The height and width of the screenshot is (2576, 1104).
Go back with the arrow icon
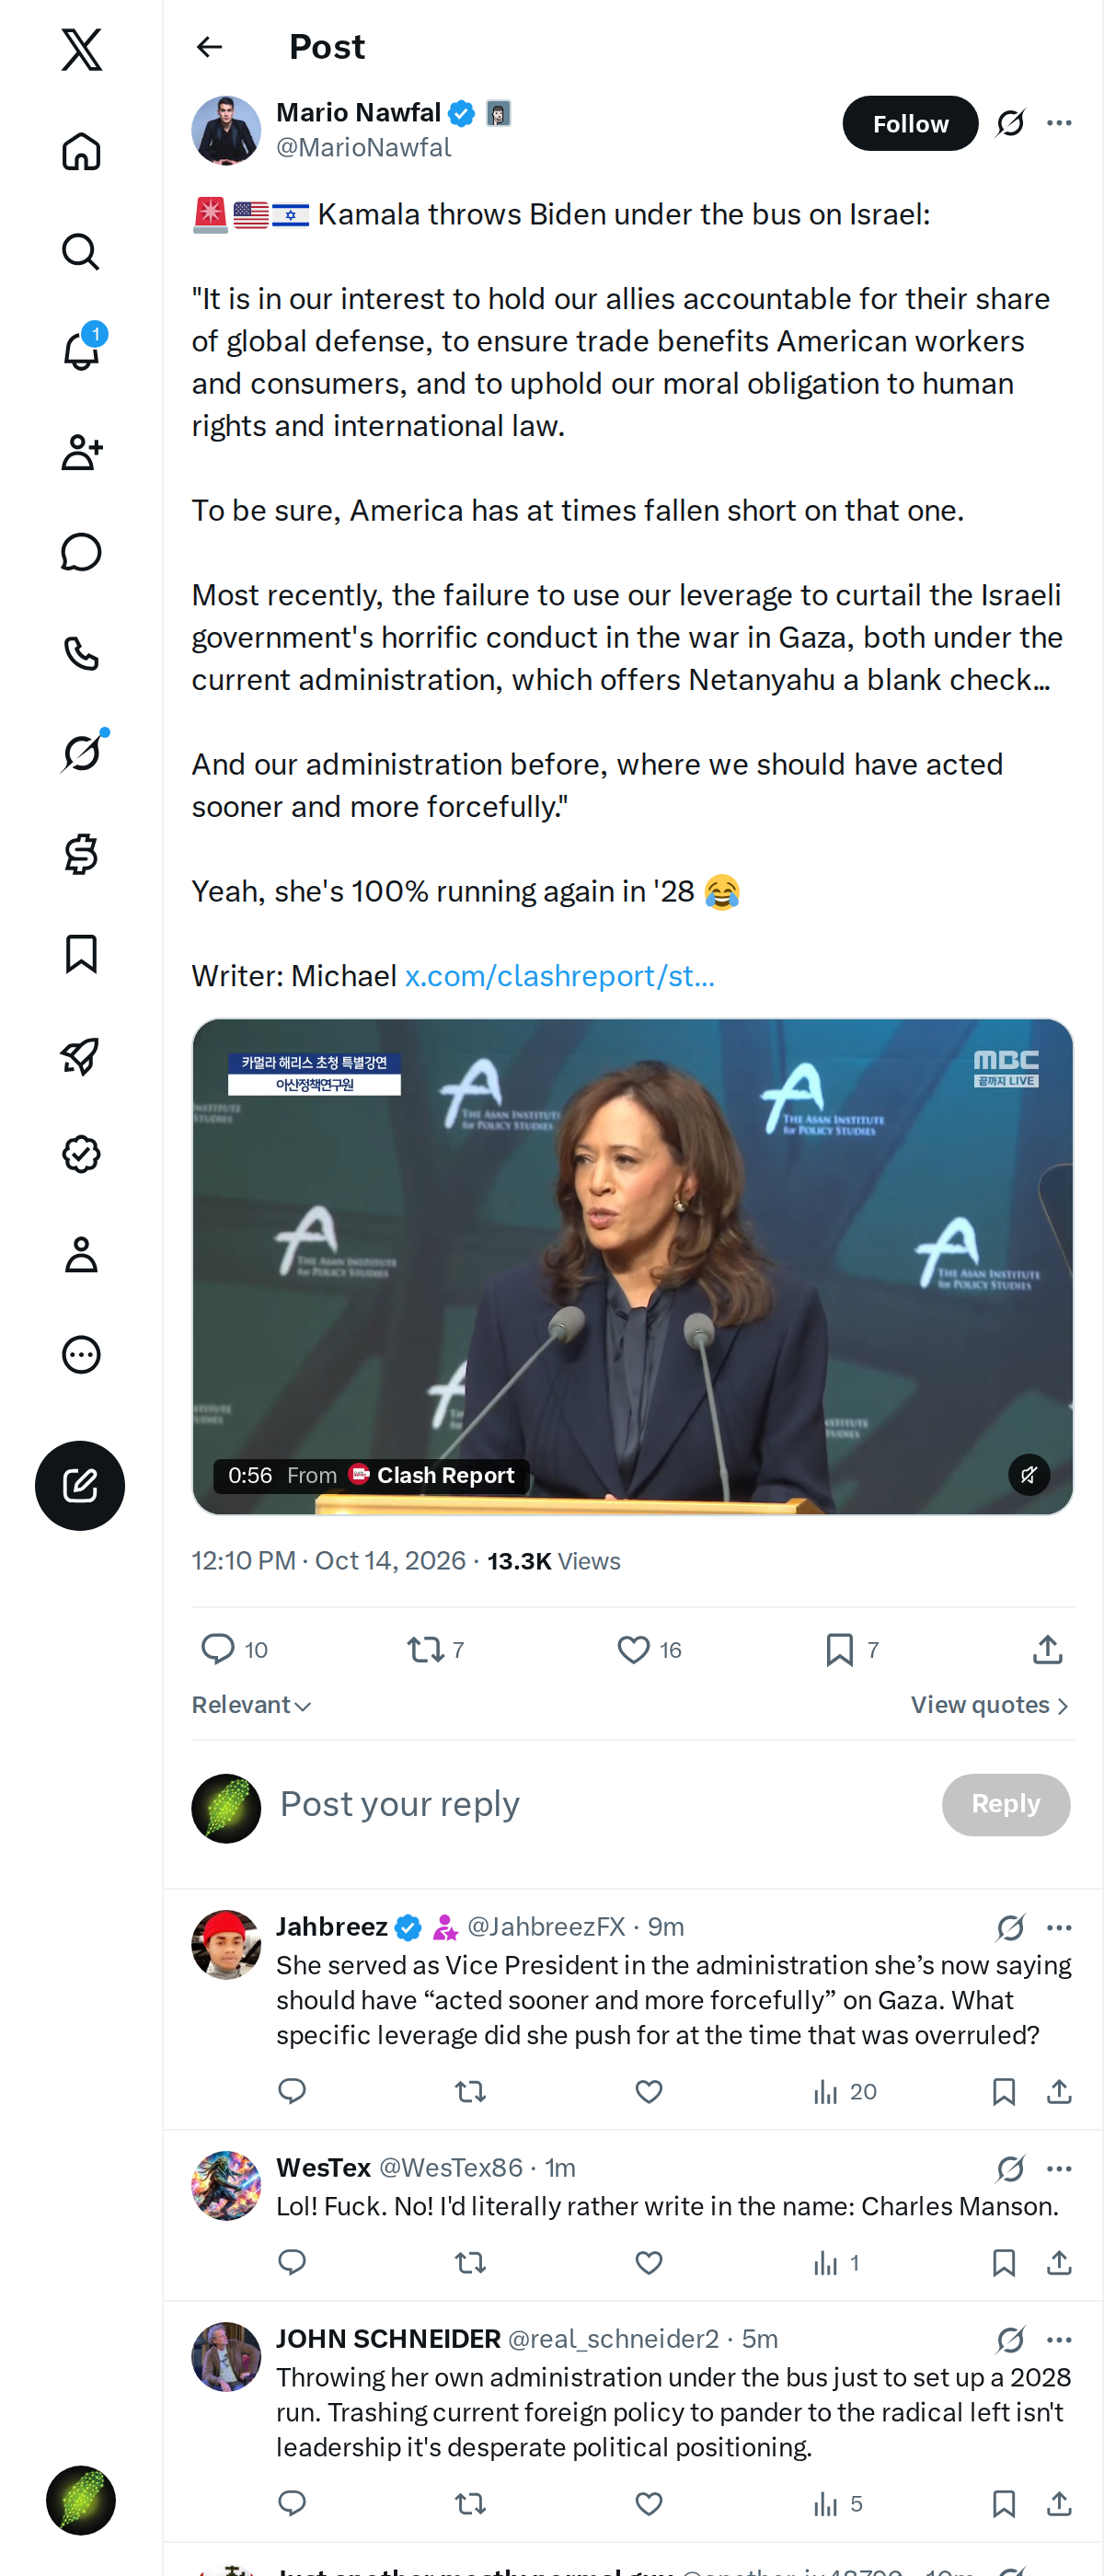[x=209, y=47]
